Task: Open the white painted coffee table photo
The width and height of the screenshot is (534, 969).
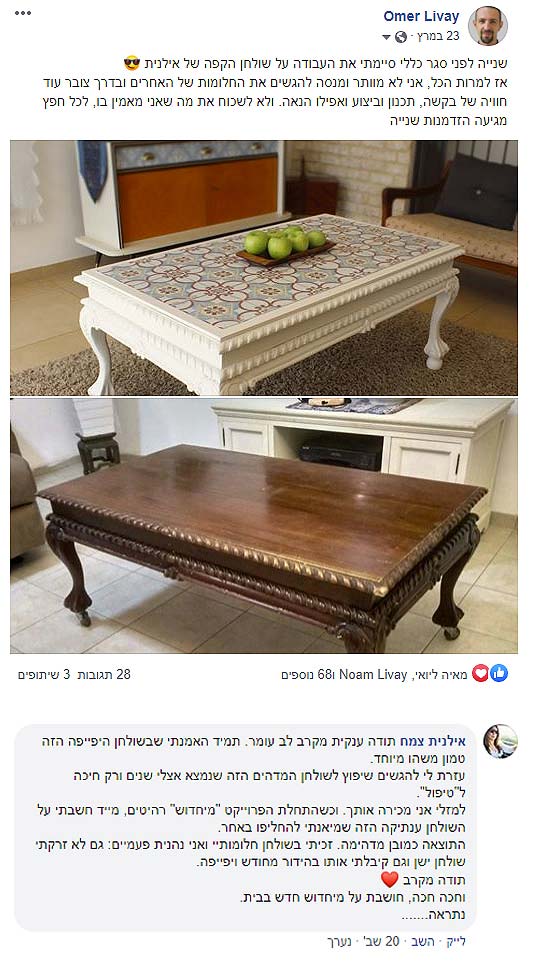Action: click(x=264, y=268)
